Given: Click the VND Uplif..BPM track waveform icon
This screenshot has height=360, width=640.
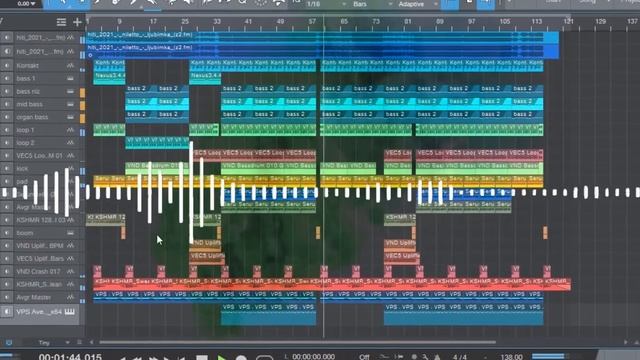Looking at the screenshot, I should (71, 246).
